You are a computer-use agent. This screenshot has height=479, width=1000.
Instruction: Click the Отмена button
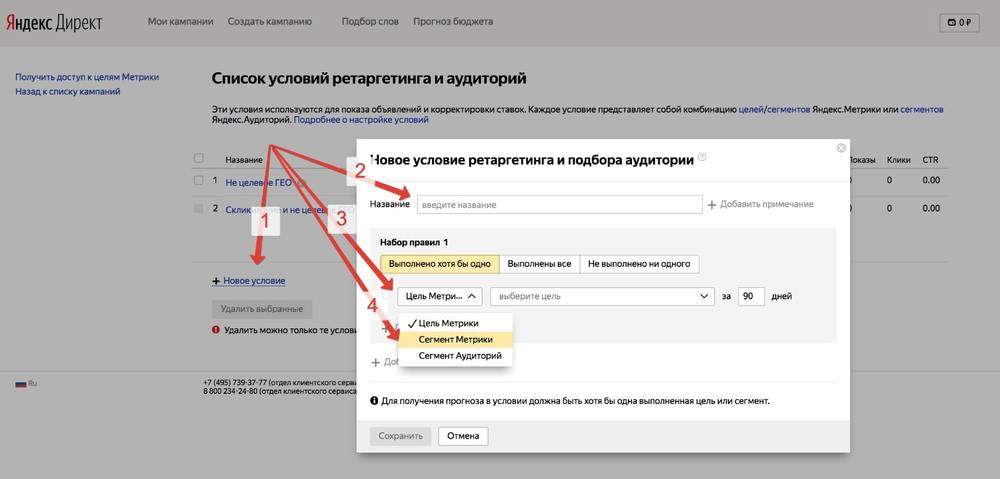click(x=463, y=436)
